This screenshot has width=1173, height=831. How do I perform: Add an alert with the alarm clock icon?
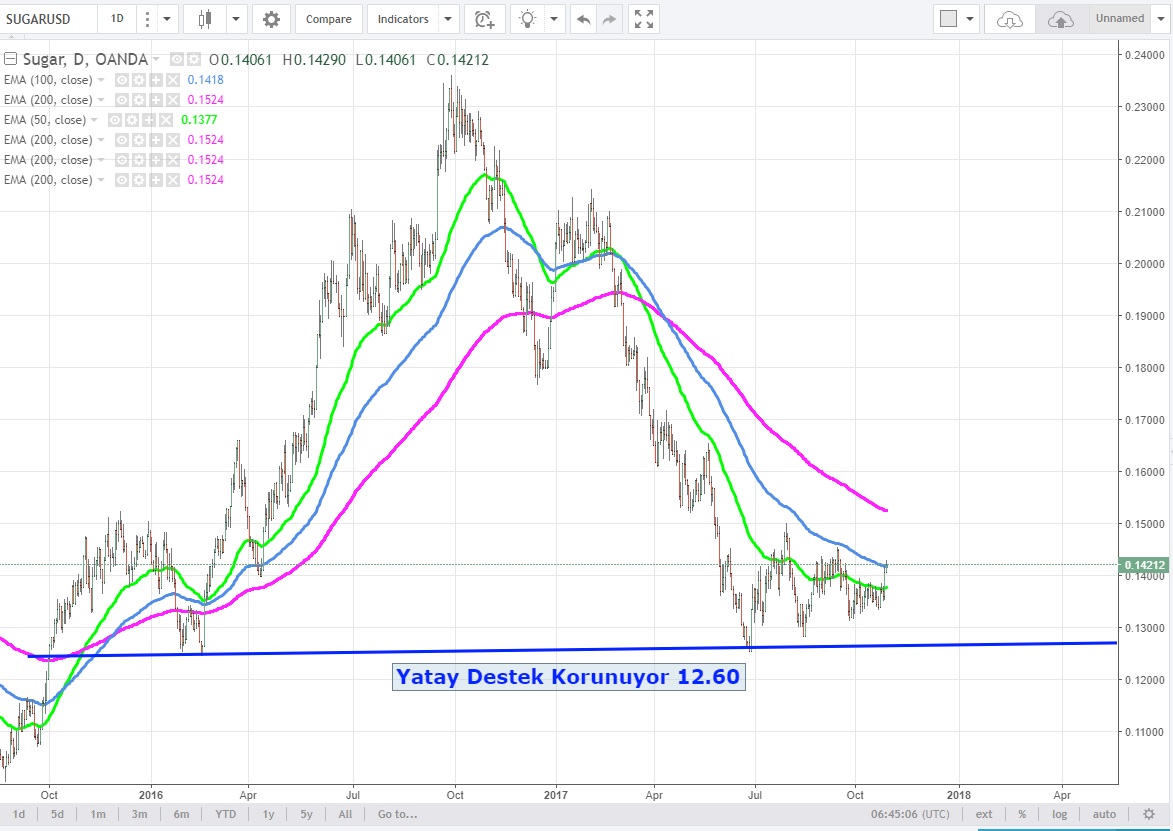pyautogui.click(x=484, y=19)
